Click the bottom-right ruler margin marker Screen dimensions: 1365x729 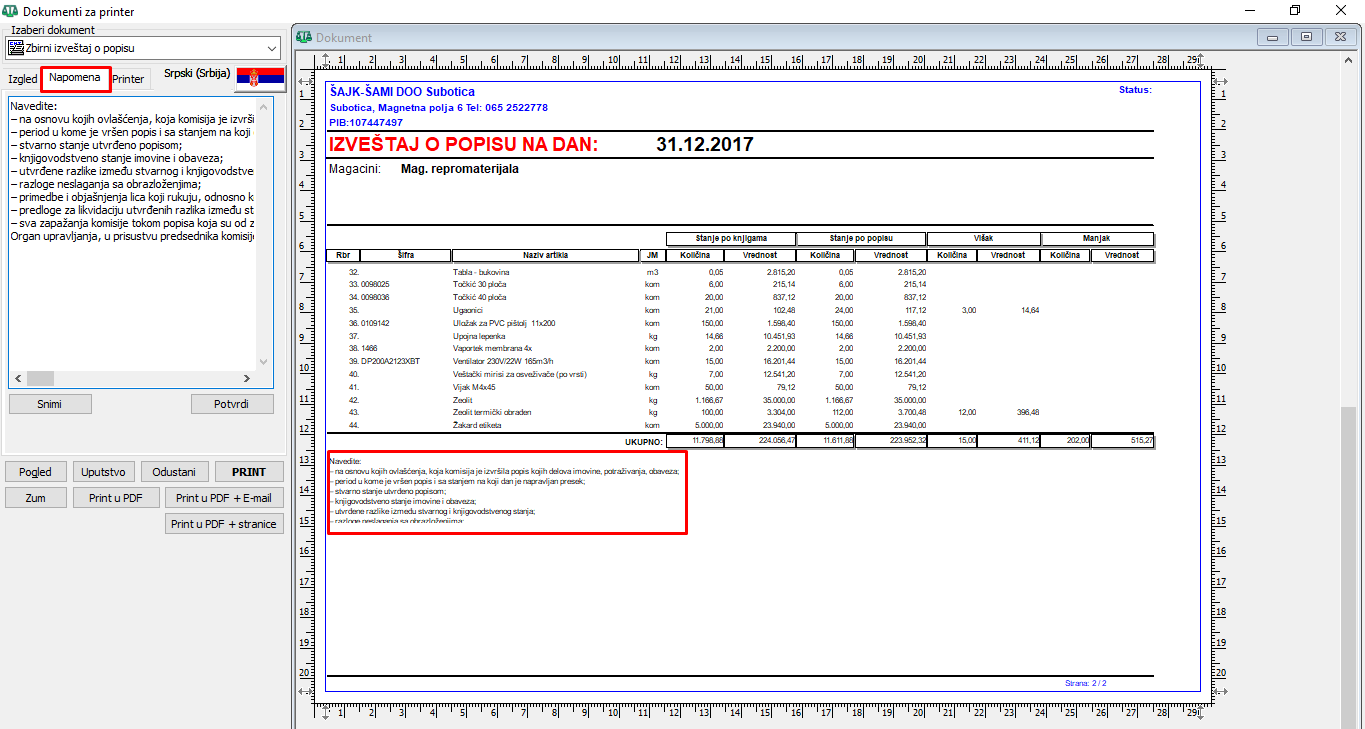point(1200,712)
